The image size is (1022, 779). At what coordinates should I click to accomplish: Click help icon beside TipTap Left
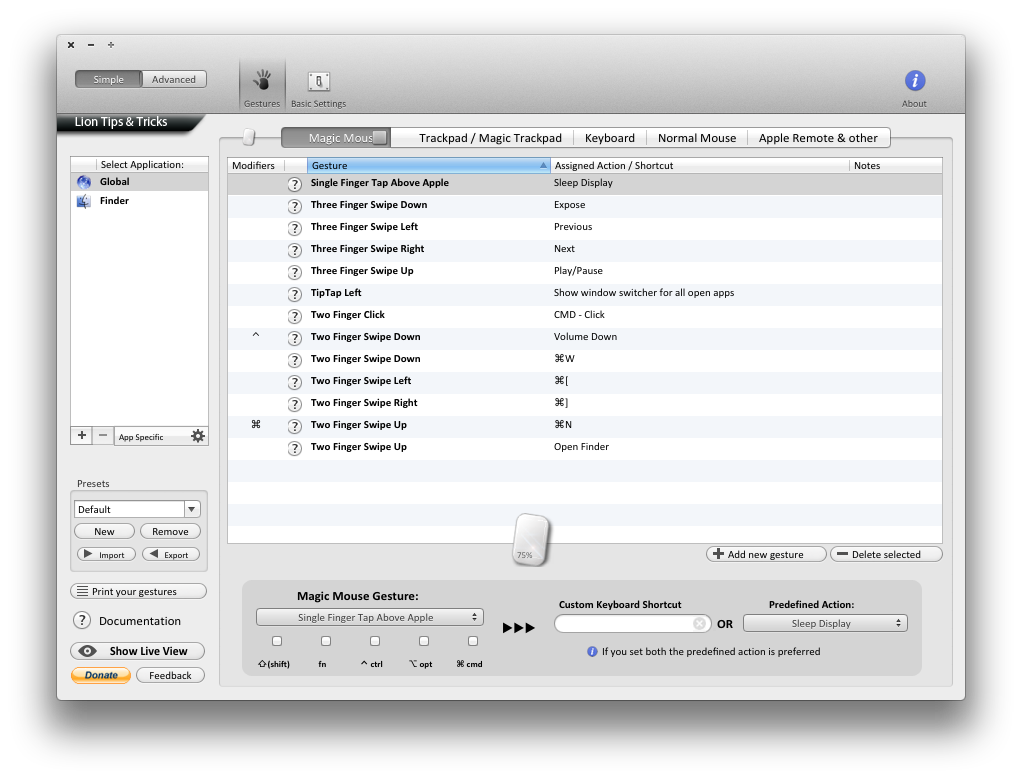pos(295,294)
